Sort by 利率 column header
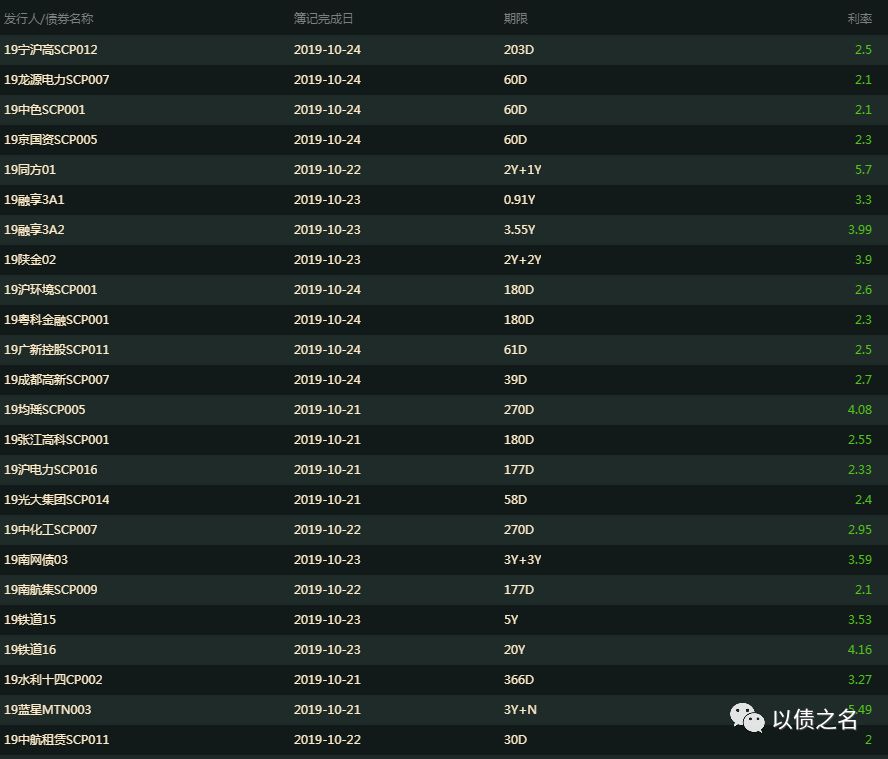 point(860,19)
